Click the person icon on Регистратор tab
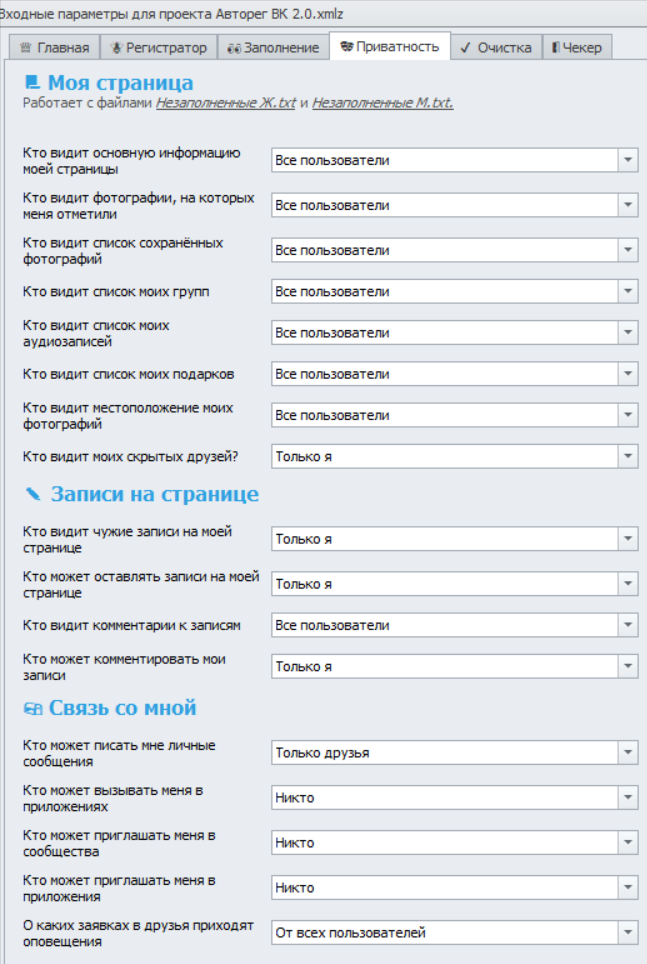This screenshot has width=647, height=964. point(115,45)
